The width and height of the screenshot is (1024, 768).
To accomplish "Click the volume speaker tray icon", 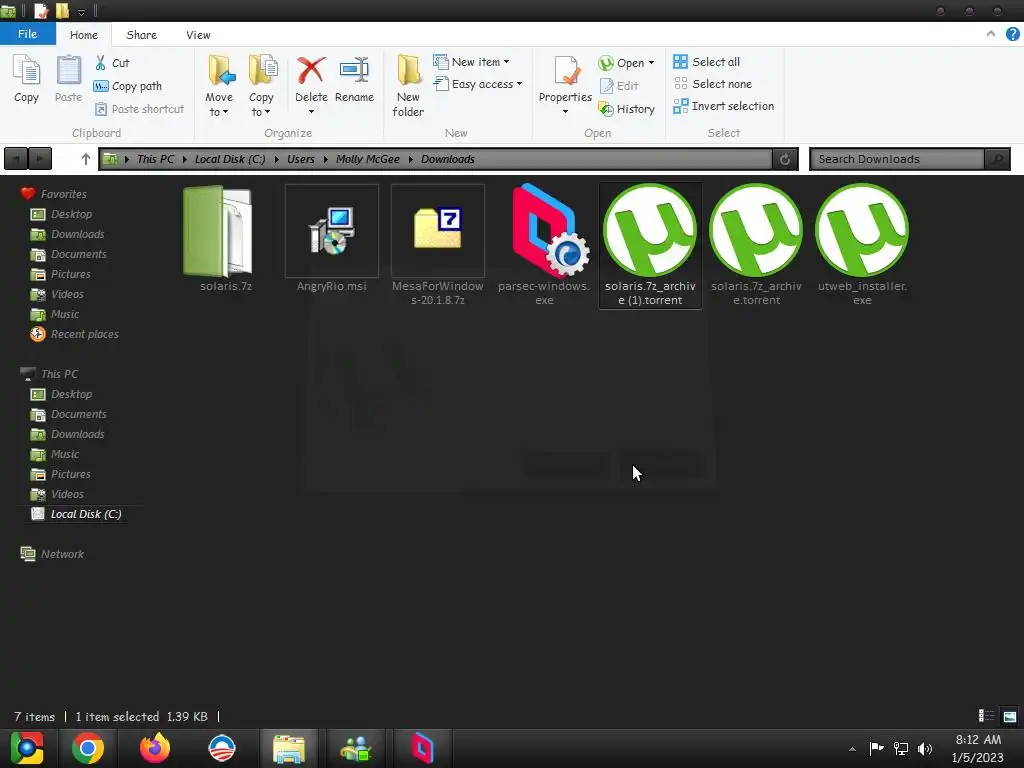I will pos(925,748).
